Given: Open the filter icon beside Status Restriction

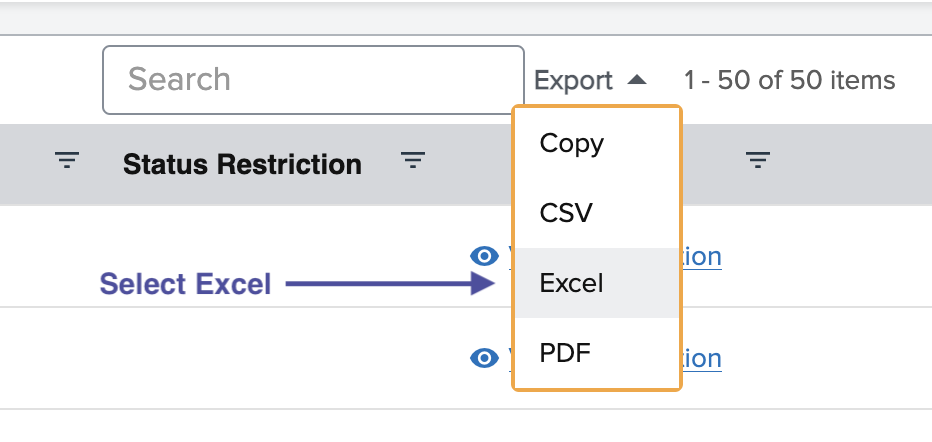Looking at the screenshot, I should coord(413,160).
